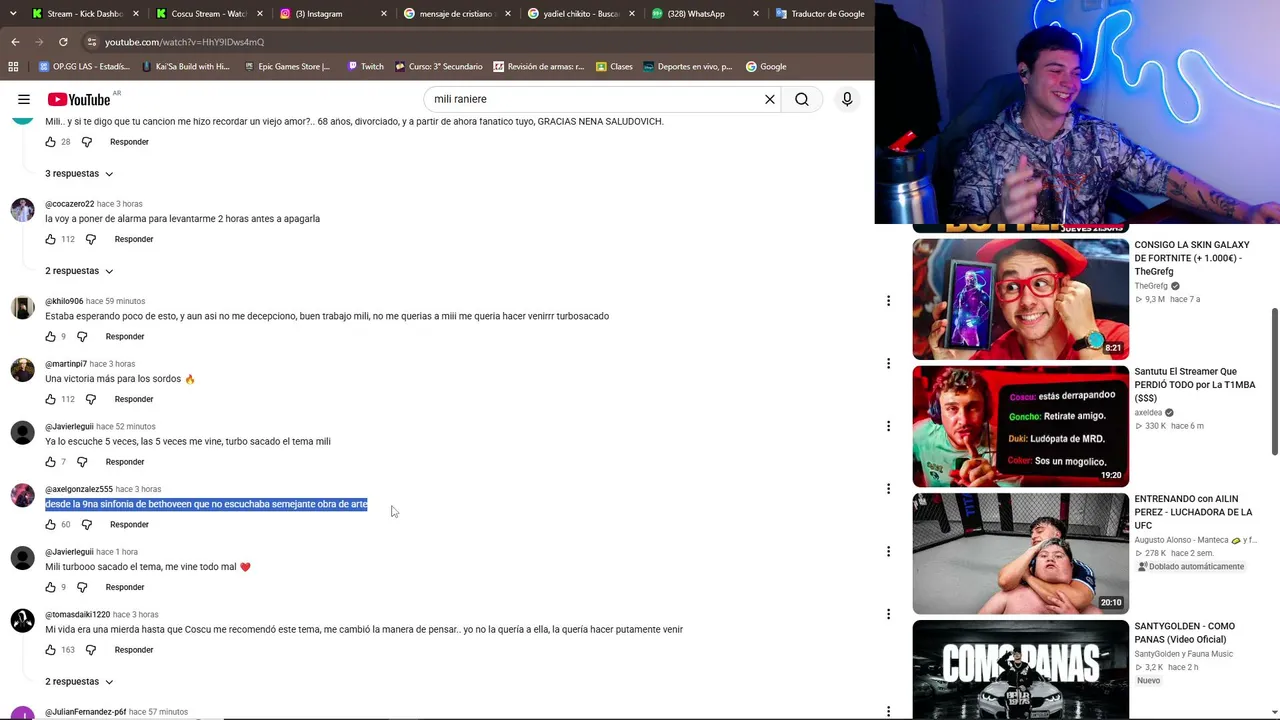Open @JulianFernandez-p6f channel link
Image resolution: width=1280 pixels, height=720 pixels.
point(85,712)
